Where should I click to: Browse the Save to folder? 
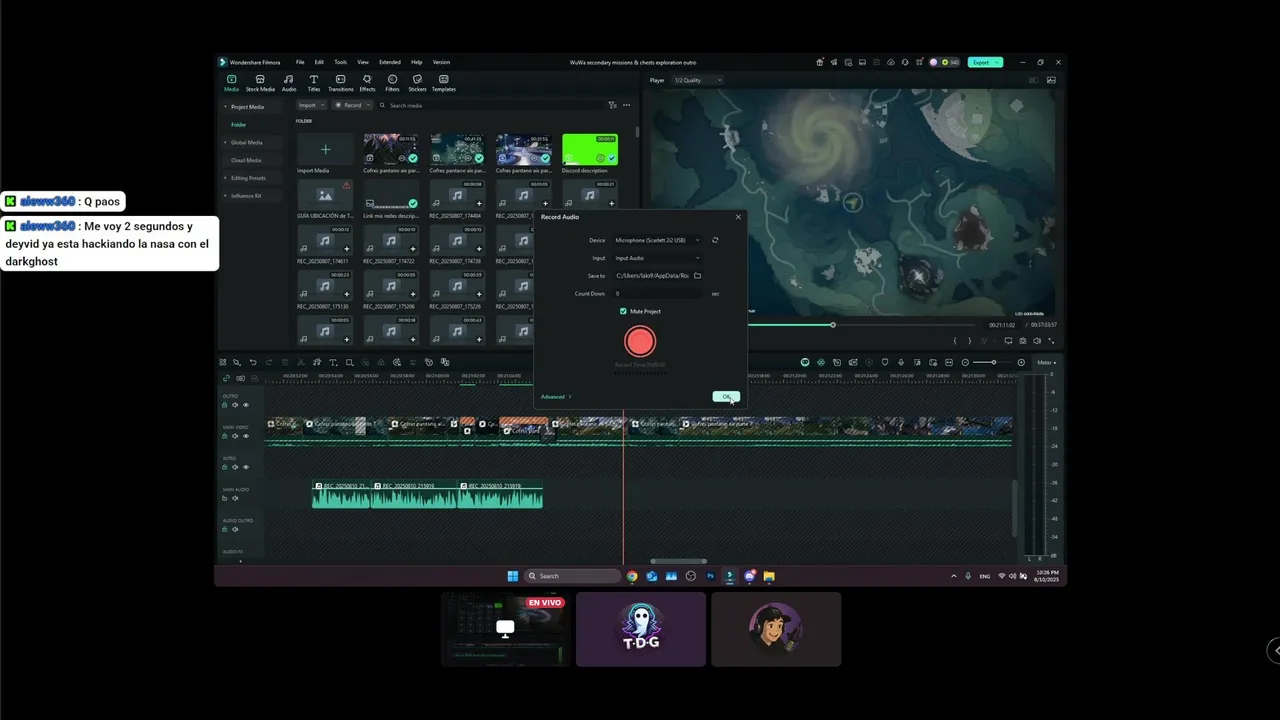(698, 275)
